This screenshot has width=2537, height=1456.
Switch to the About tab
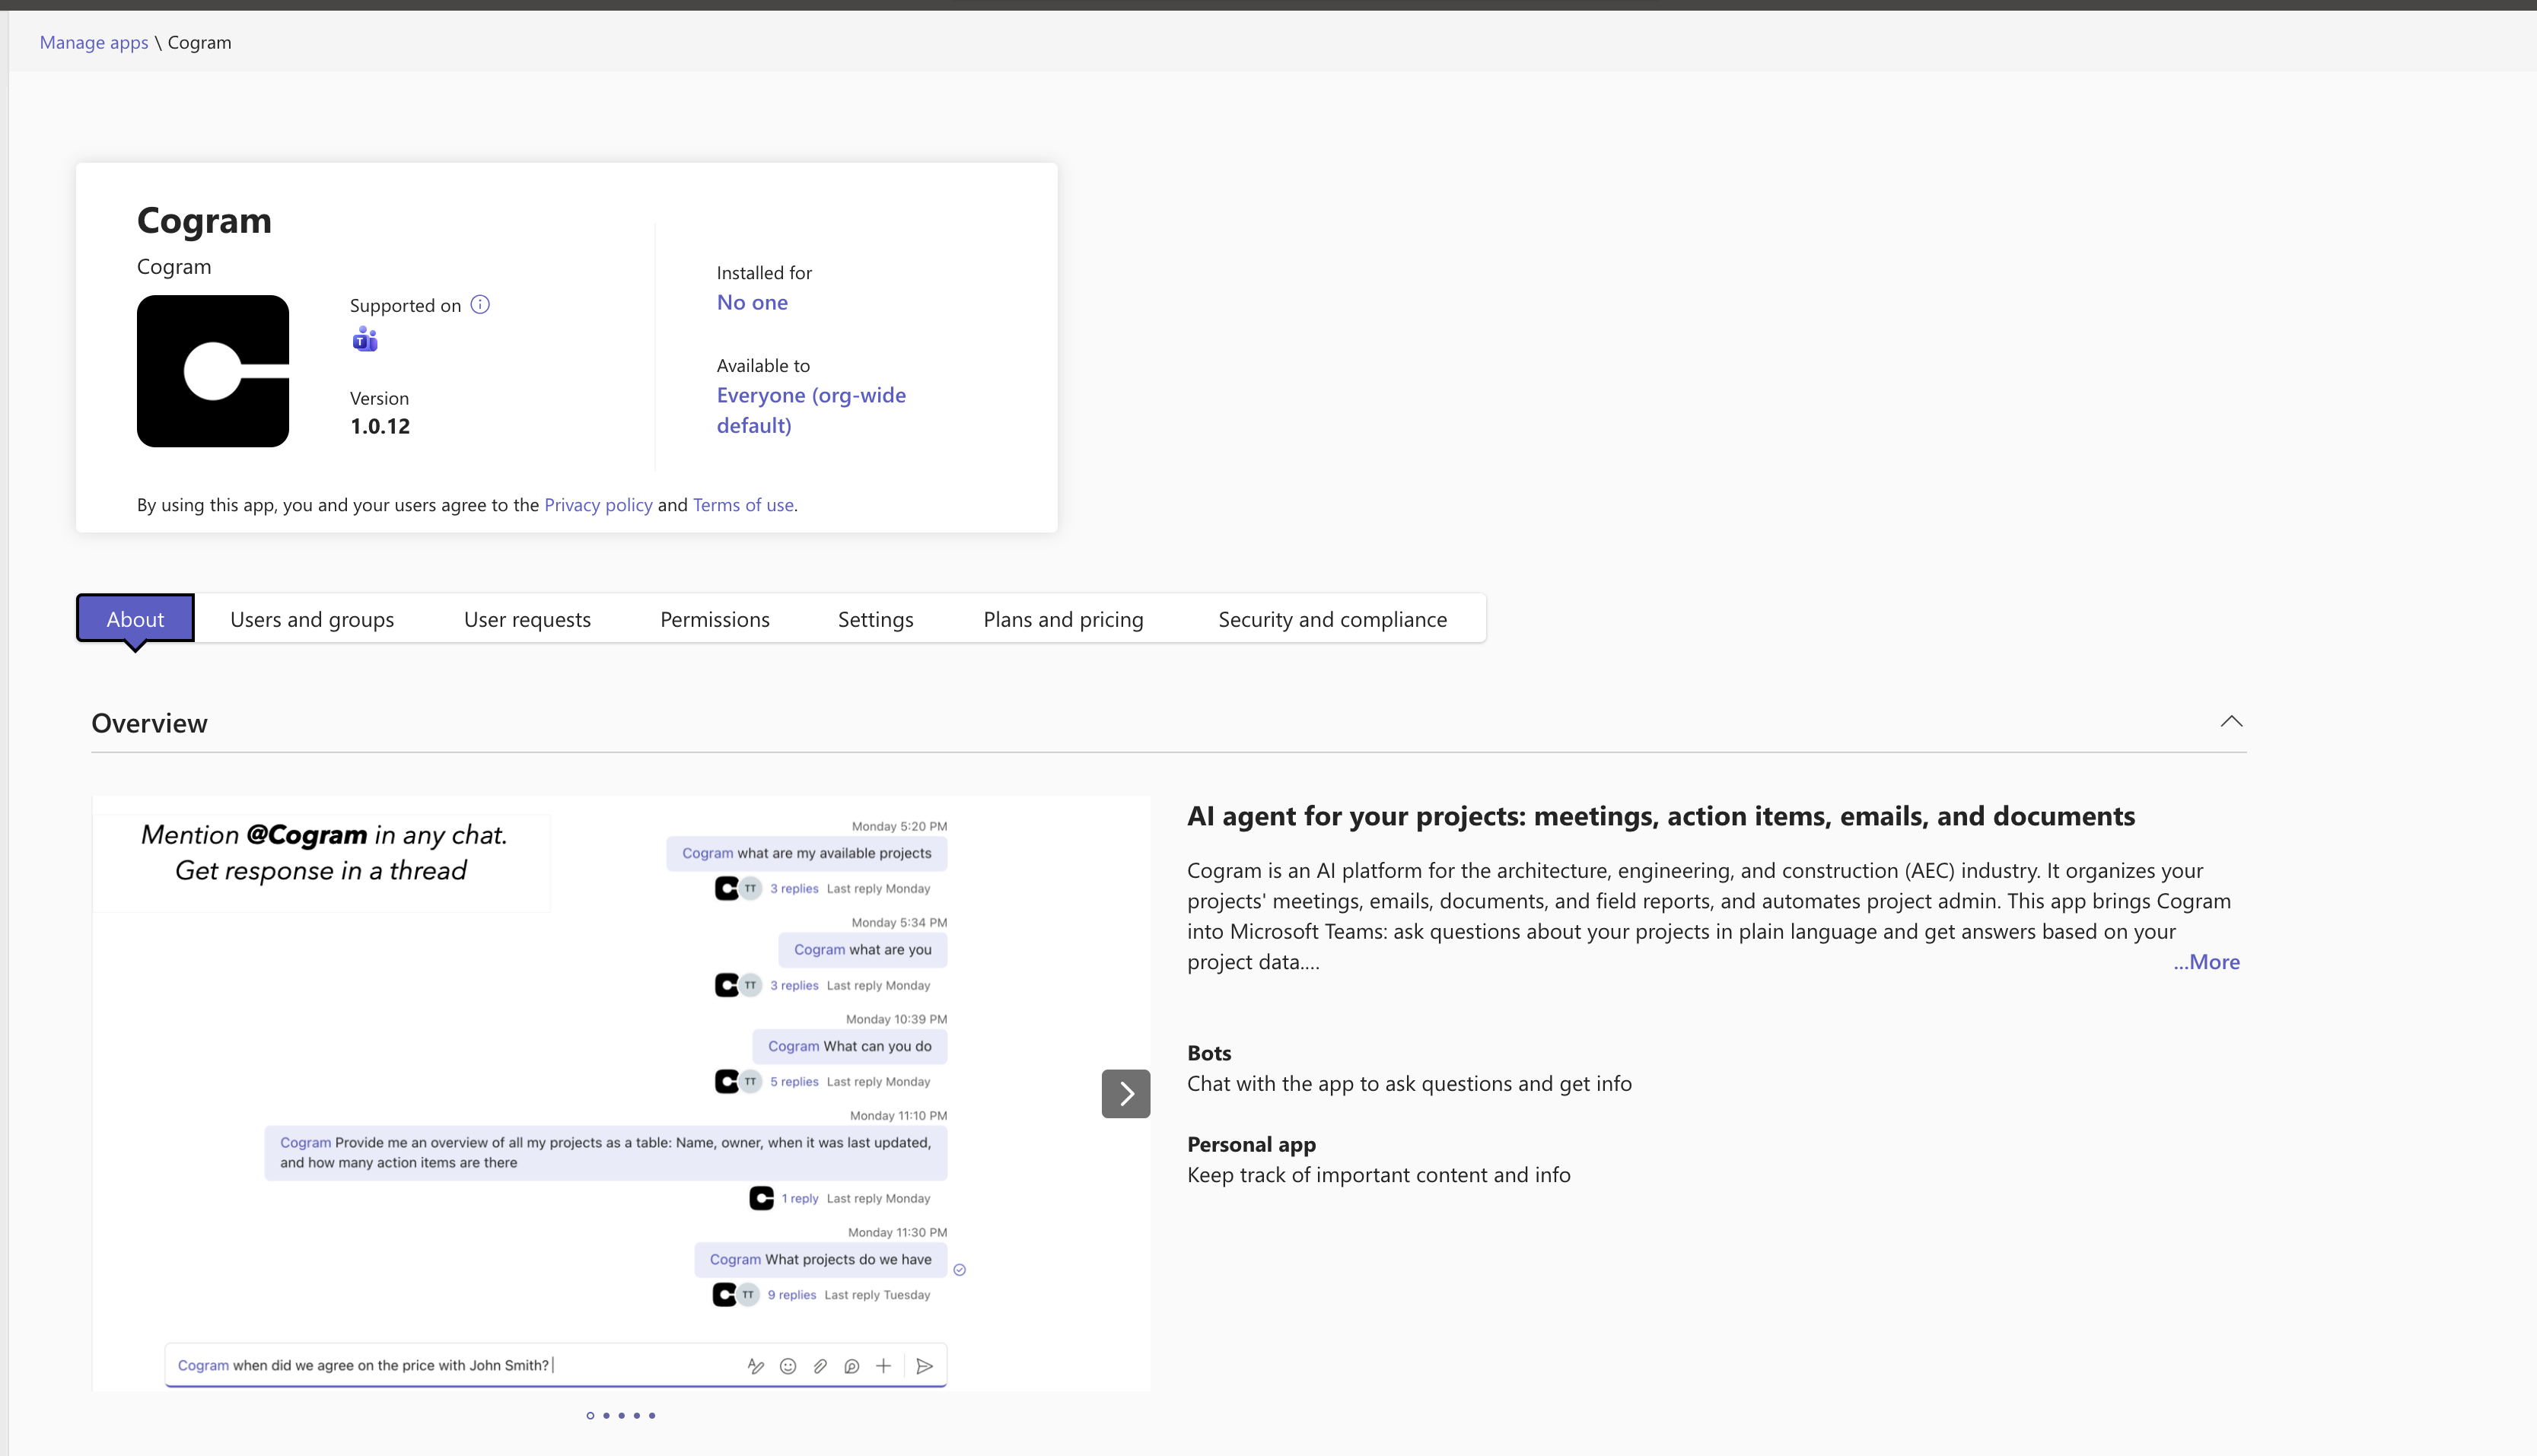[x=135, y=619]
